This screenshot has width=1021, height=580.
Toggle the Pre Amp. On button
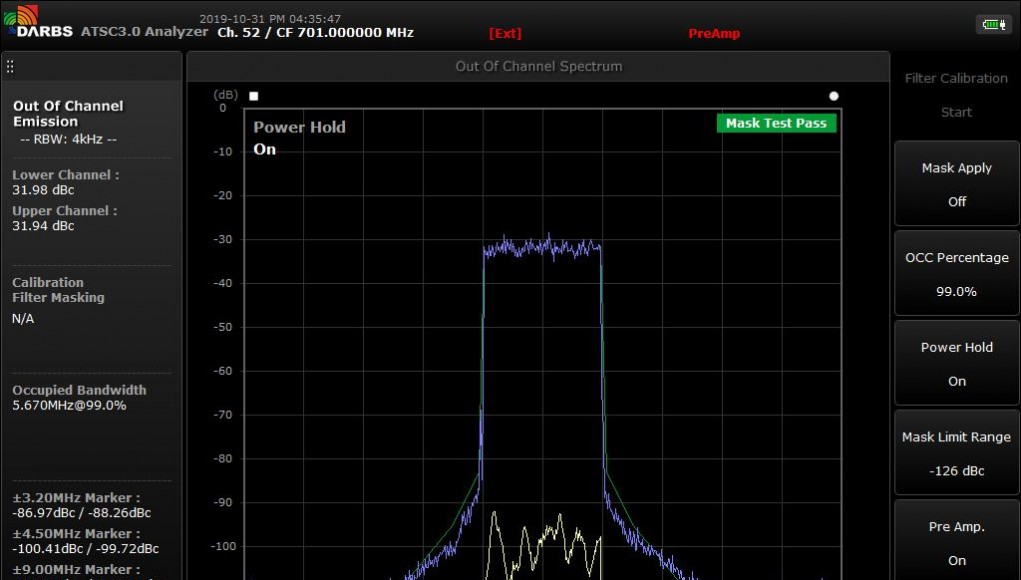957,542
